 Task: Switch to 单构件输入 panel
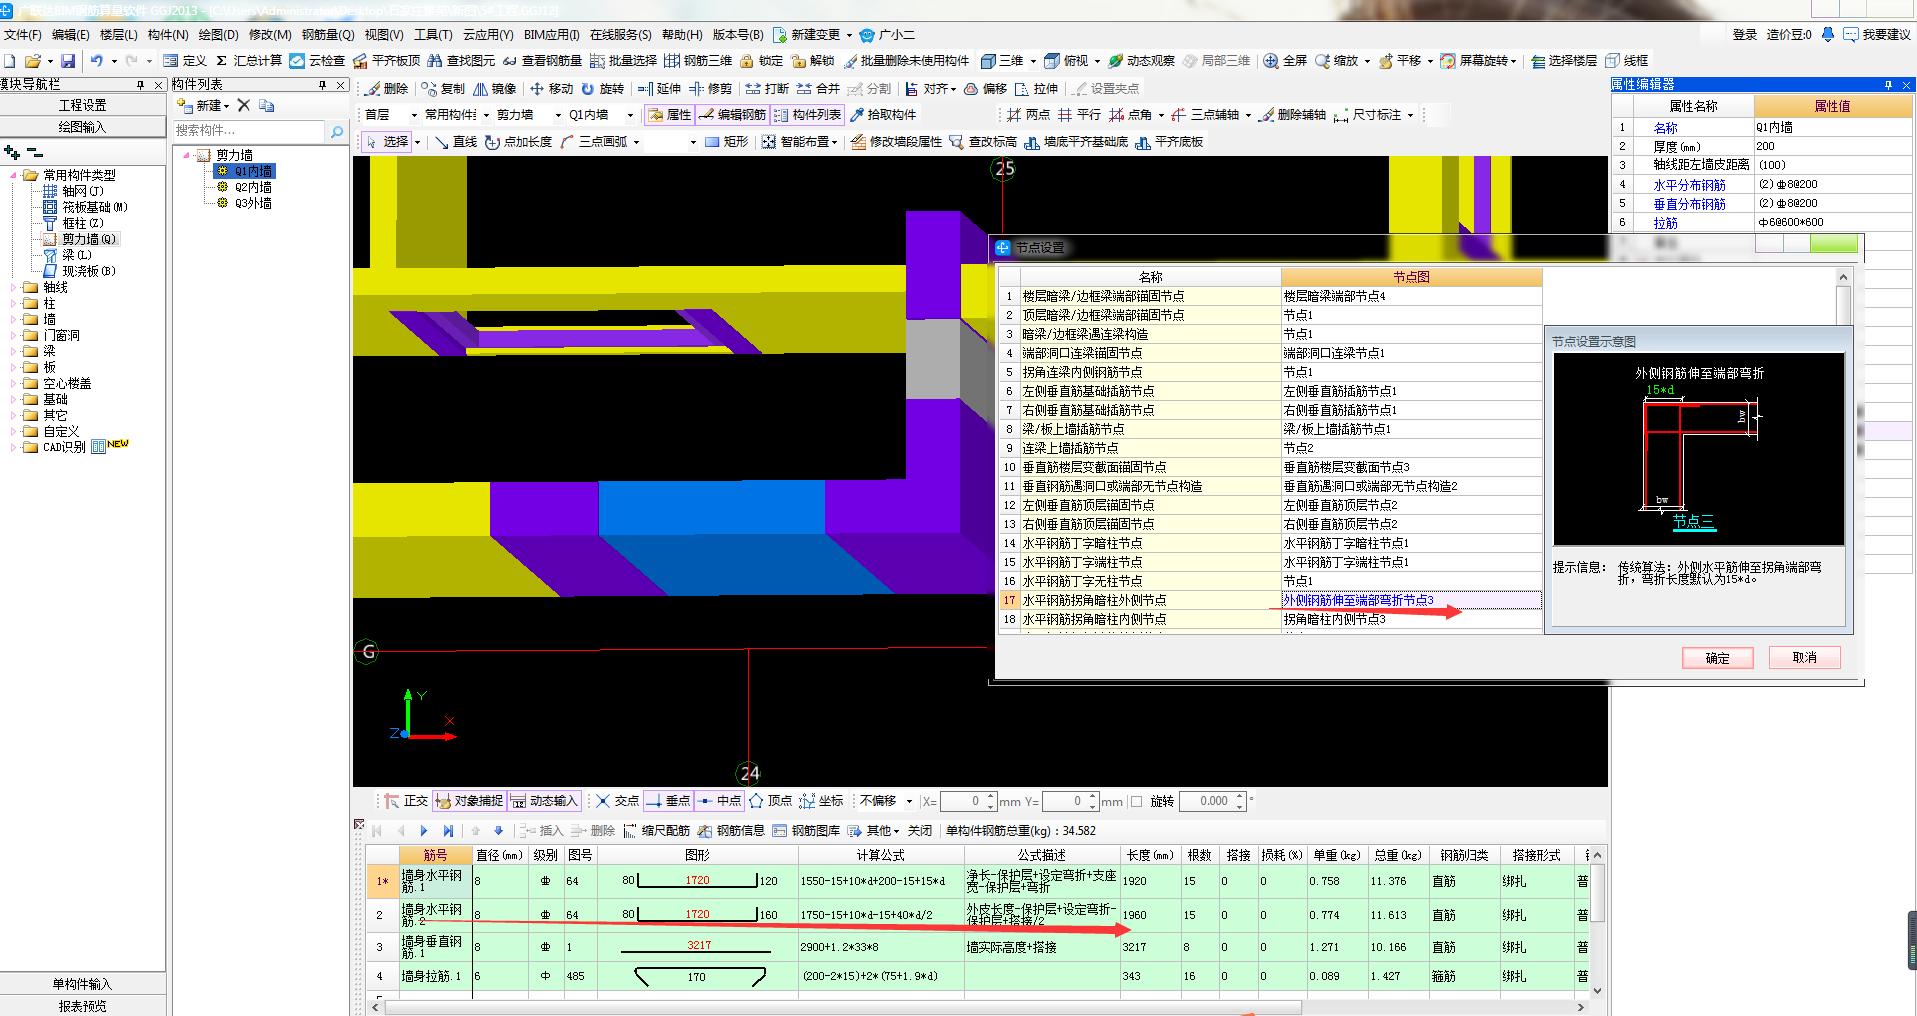82,984
